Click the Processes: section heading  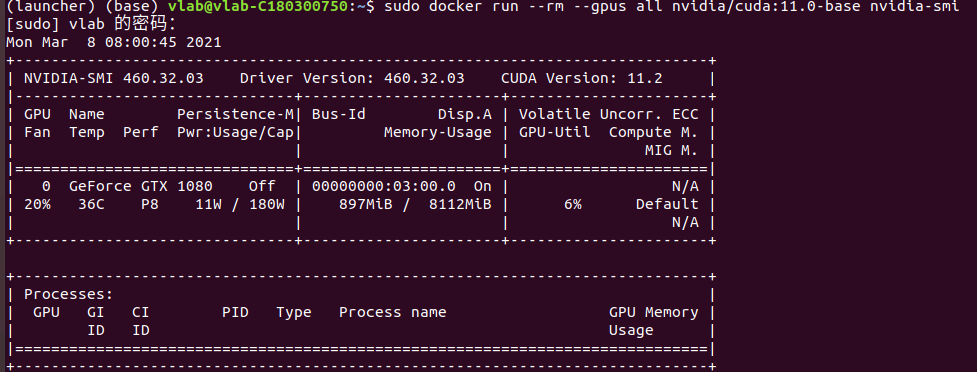coord(69,294)
